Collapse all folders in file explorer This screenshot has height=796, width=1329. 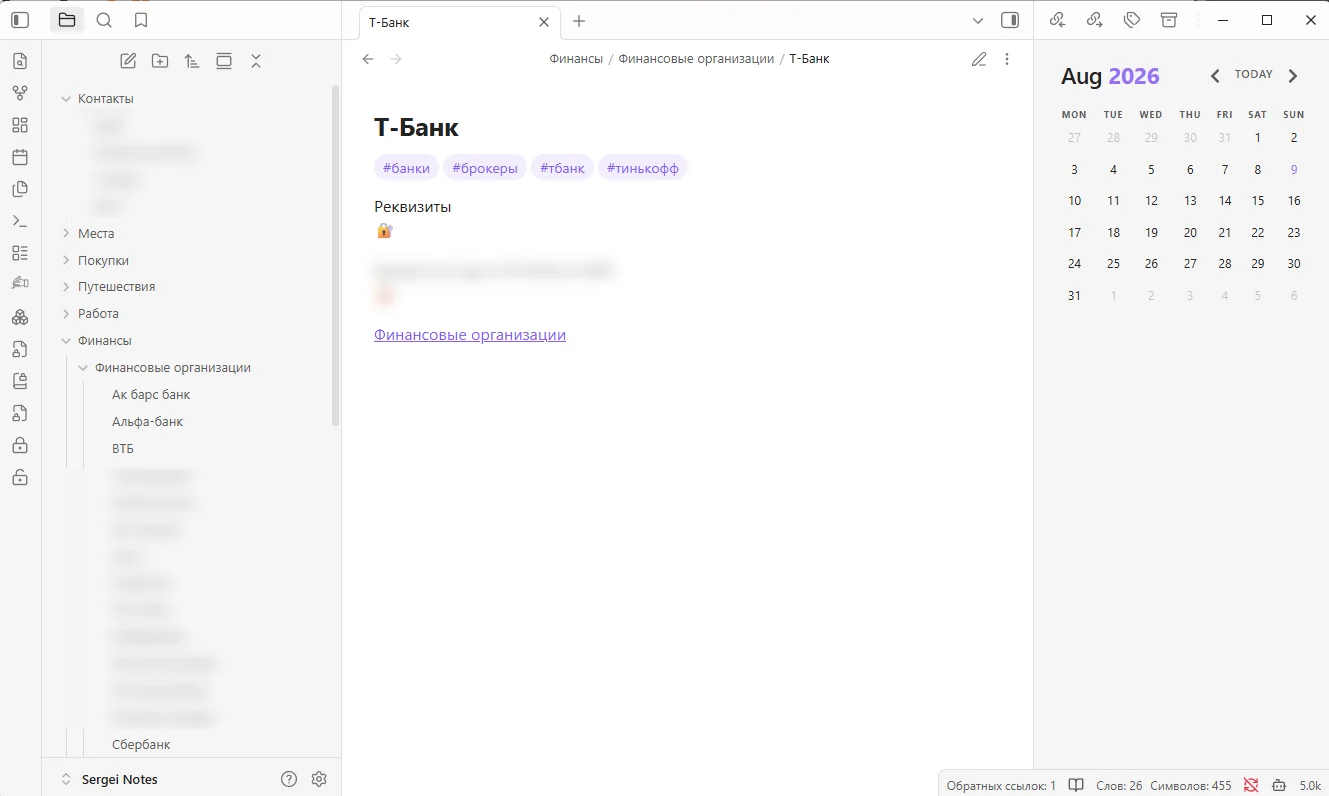point(256,61)
